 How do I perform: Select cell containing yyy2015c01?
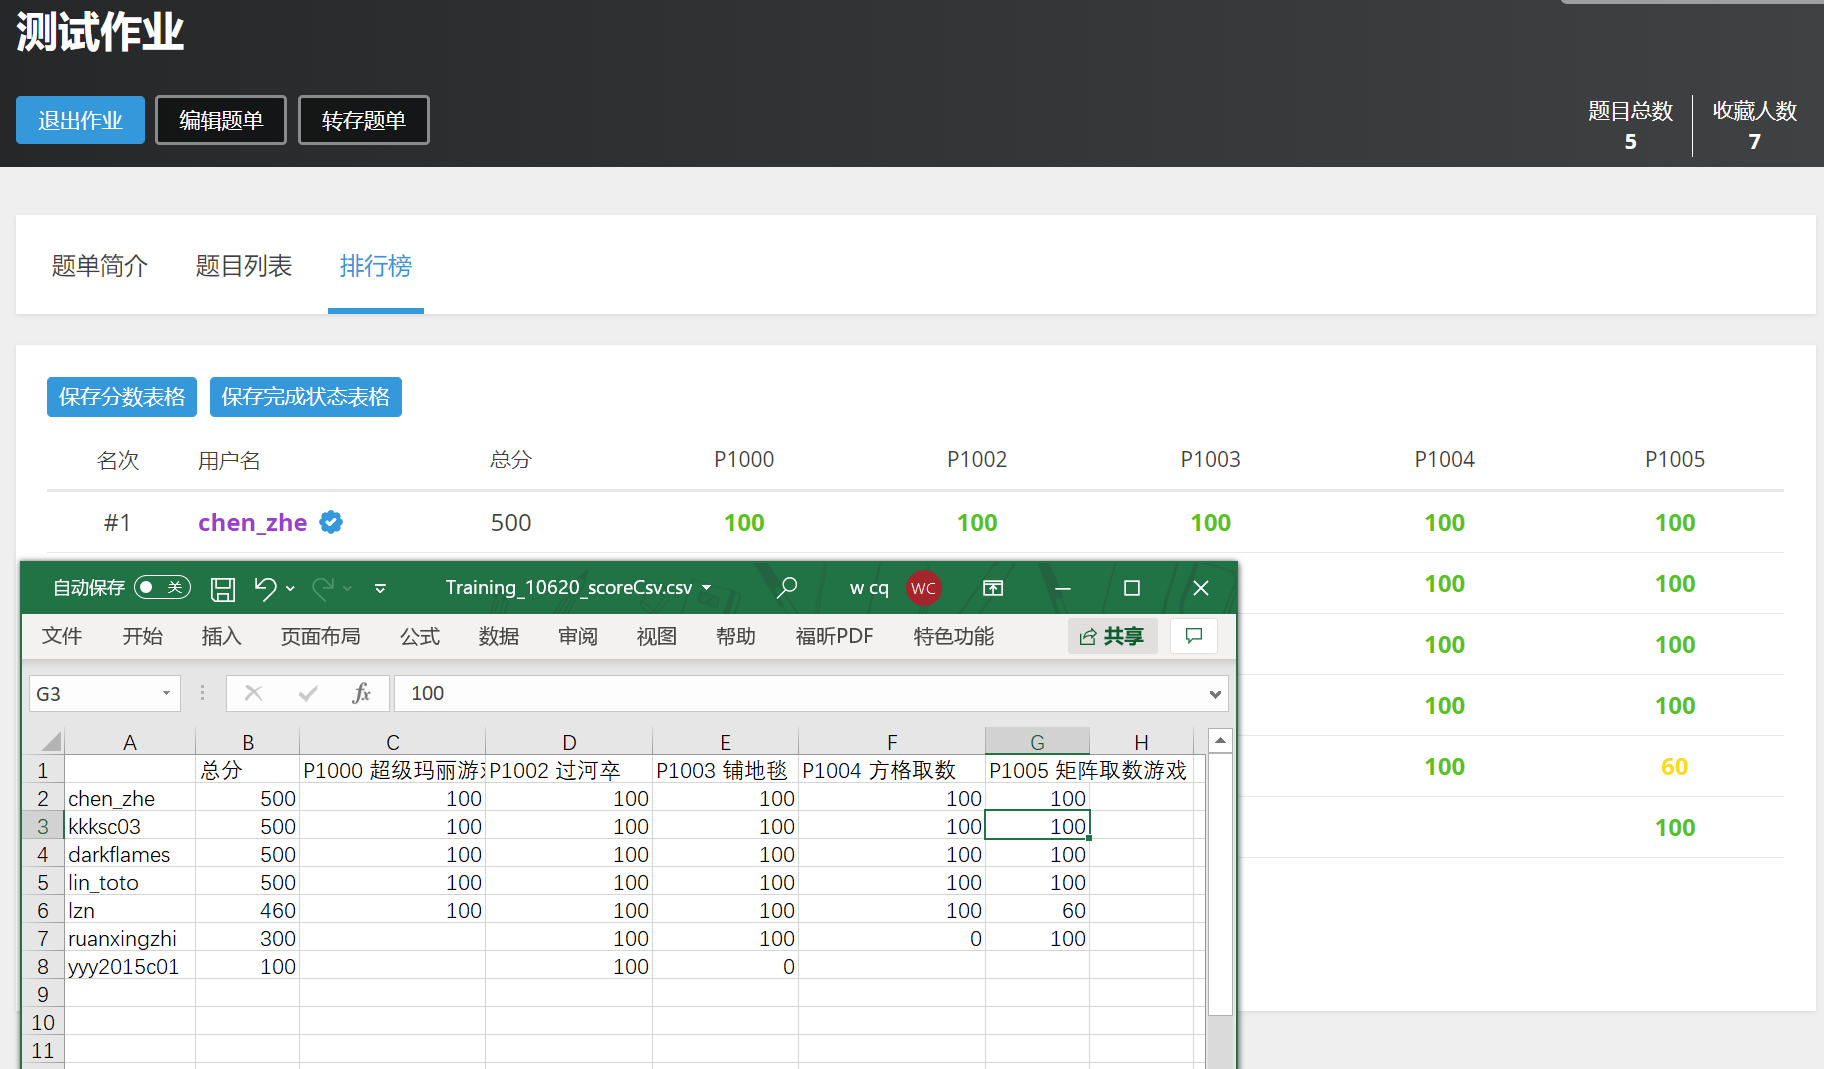[x=130, y=966]
